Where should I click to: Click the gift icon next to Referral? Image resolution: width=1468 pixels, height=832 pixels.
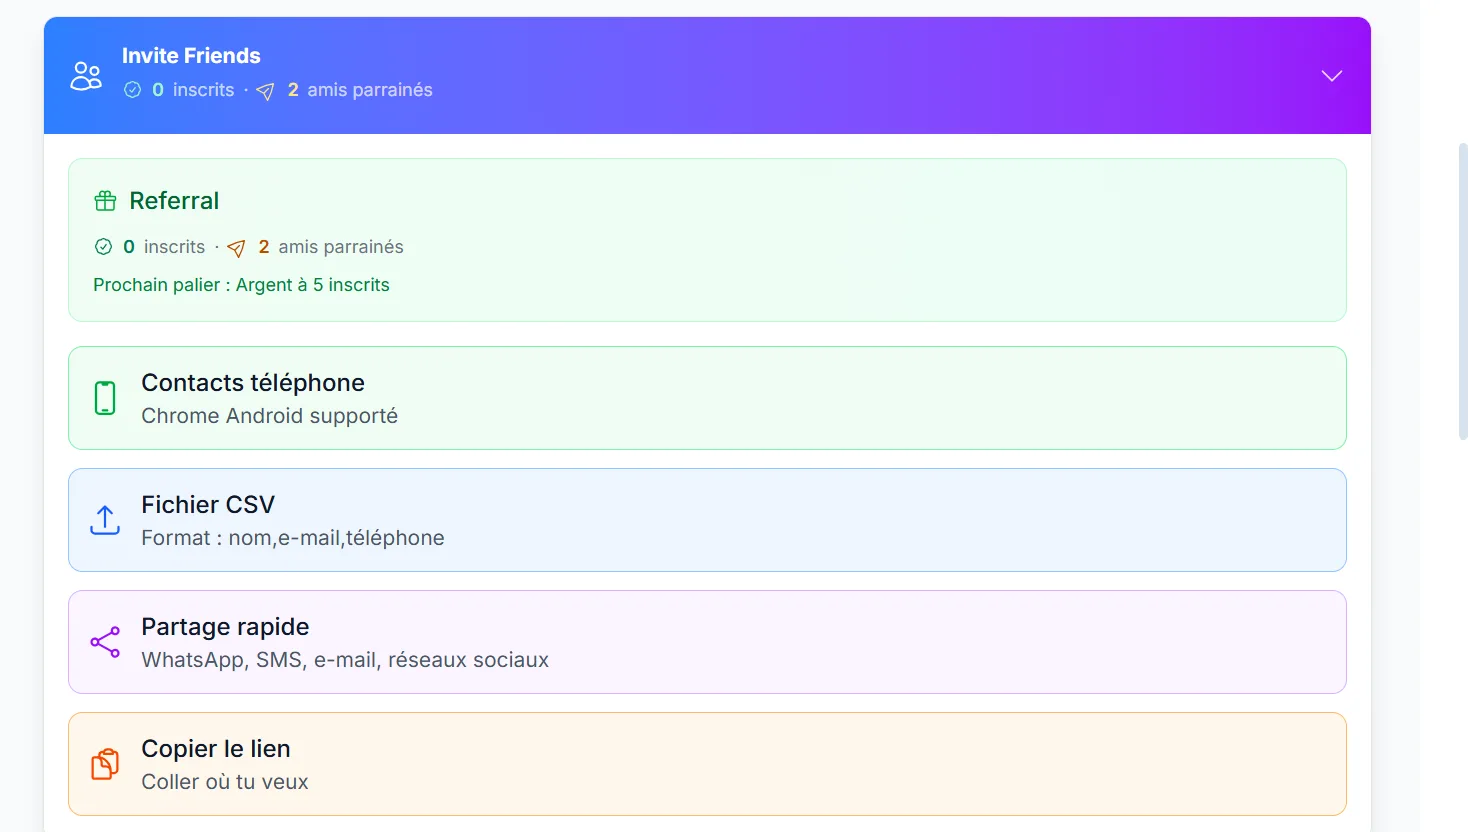(x=105, y=201)
